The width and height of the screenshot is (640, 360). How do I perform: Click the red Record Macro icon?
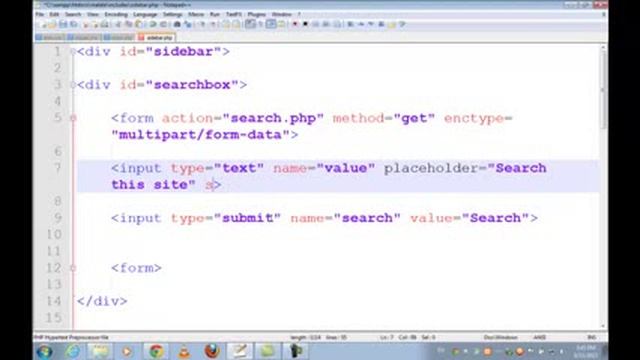[x=295, y=24]
